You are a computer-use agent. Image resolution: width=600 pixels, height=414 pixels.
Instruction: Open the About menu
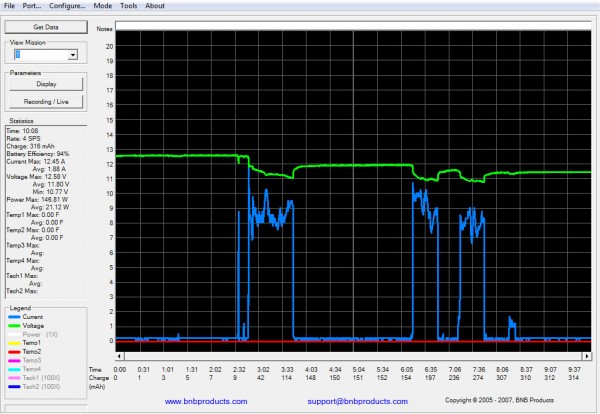pyautogui.click(x=155, y=6)
